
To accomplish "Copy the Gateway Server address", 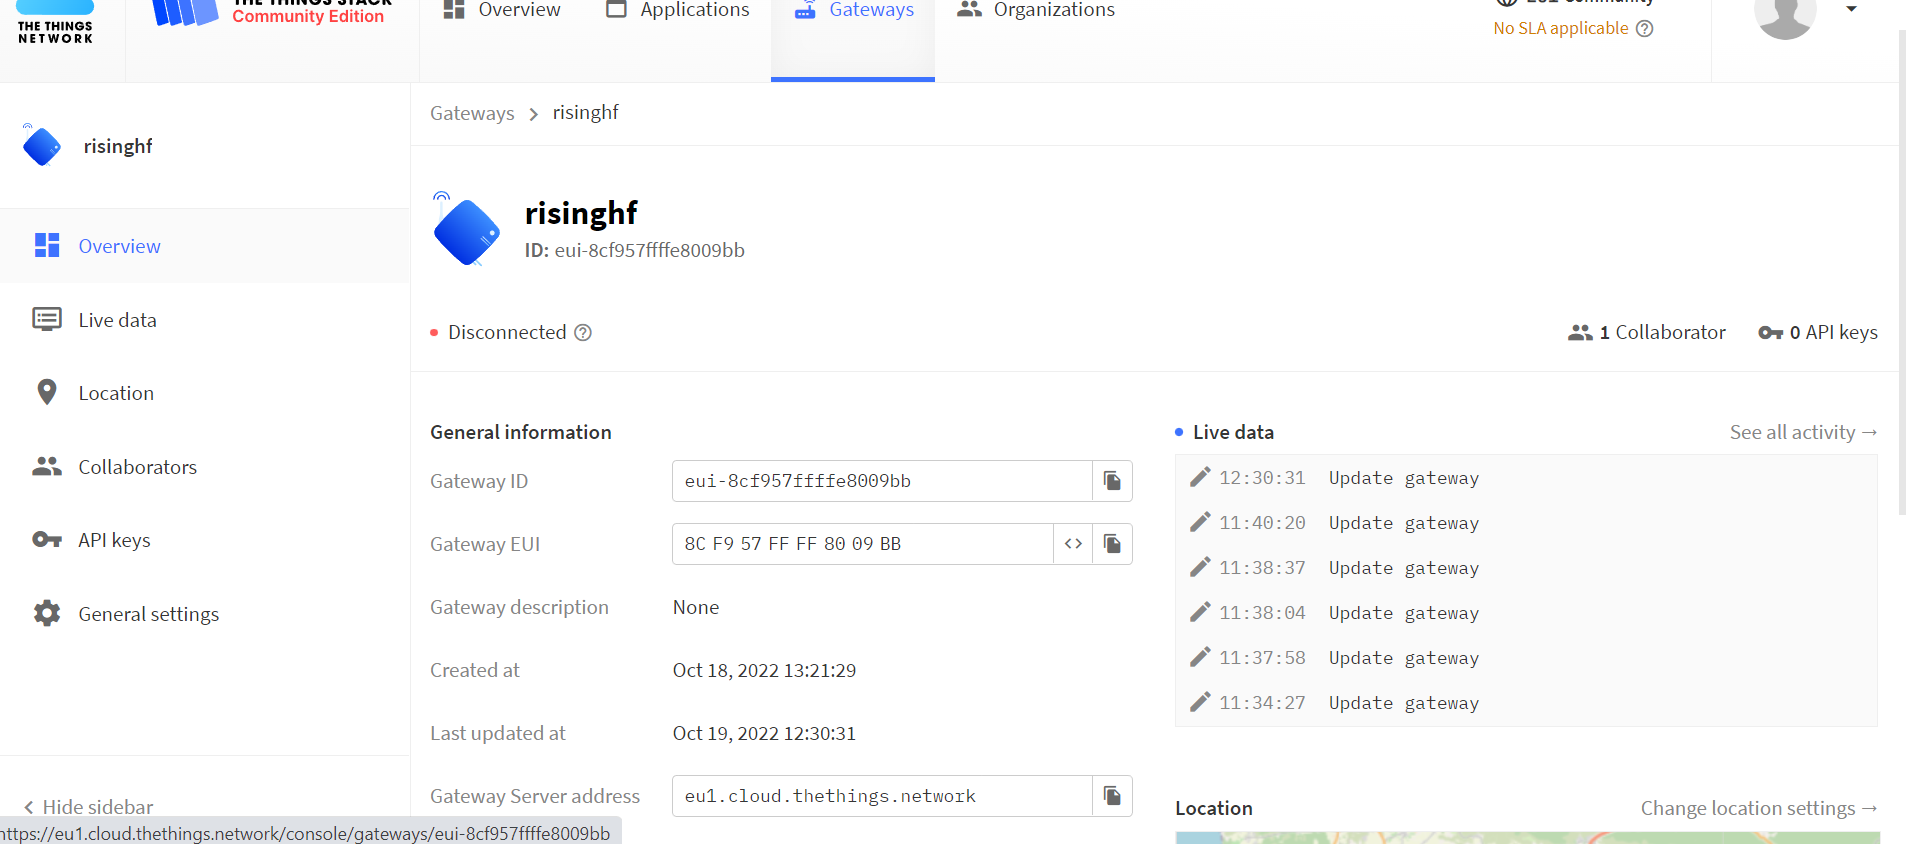I will 1112,796.
